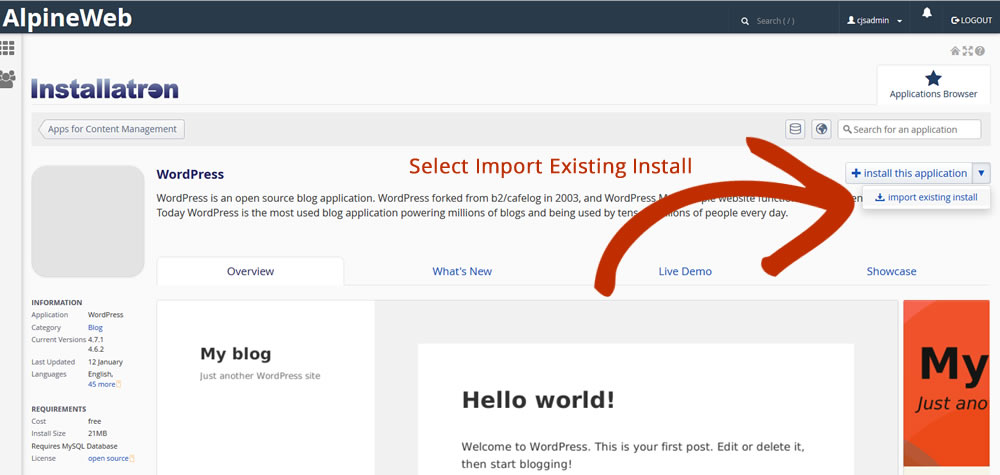The width and height of the screenshot is (1000, 475).
Task: Open the Live Demo tab
Action: [x=685, y=271]
